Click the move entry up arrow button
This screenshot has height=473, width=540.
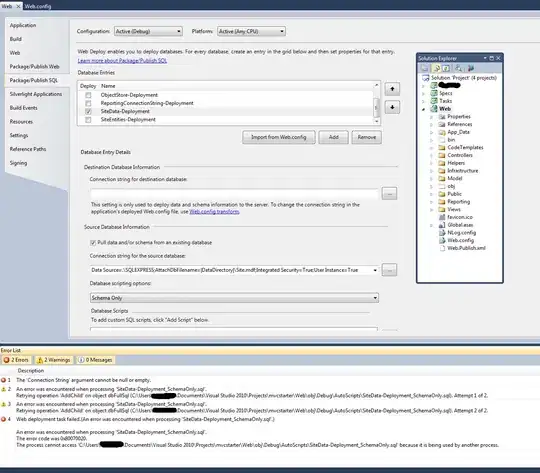tap(392, 89)
